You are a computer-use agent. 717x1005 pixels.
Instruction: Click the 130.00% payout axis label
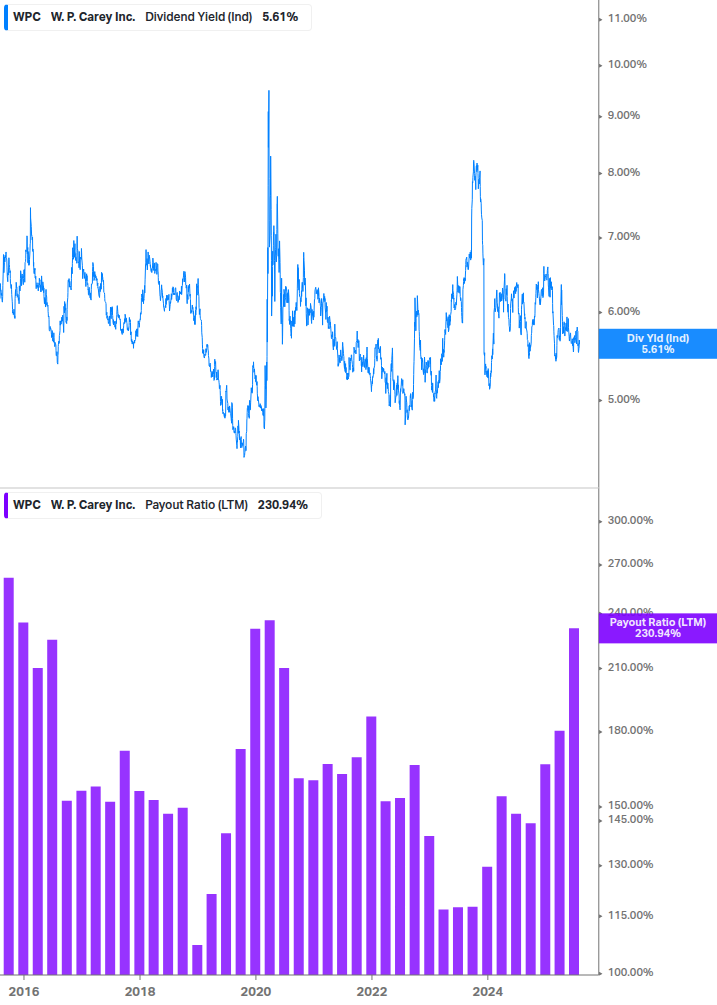click(x=630, y=865)
